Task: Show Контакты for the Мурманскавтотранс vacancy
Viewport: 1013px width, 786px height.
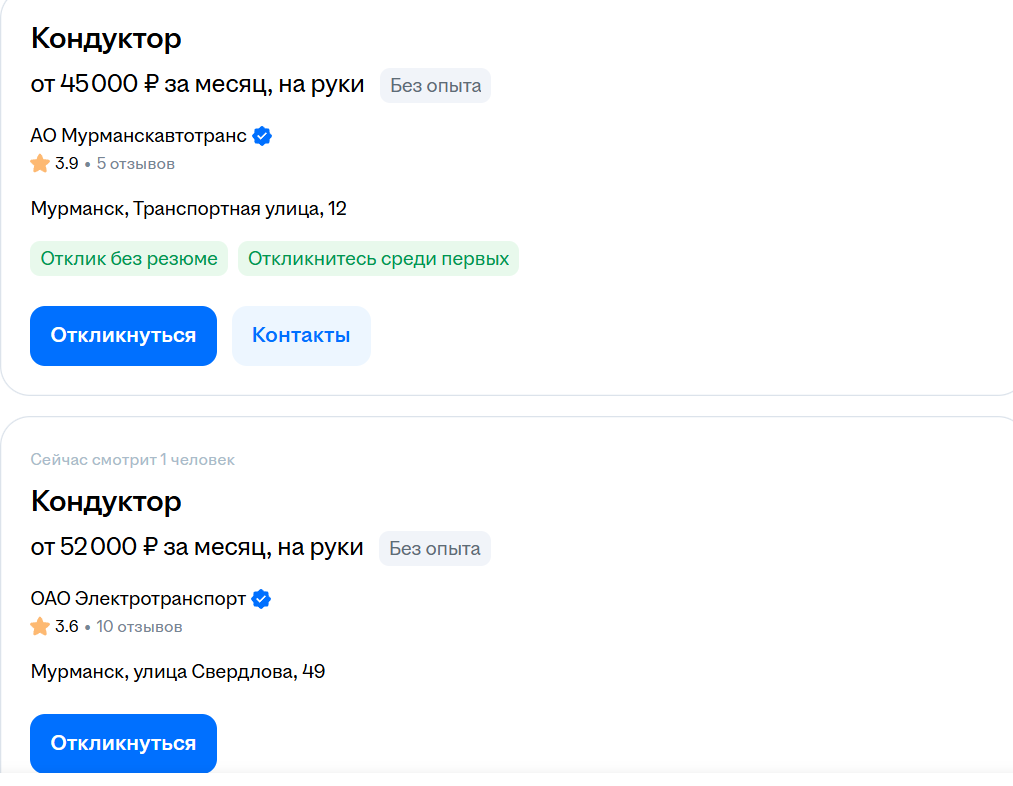Action: point(301,336)
